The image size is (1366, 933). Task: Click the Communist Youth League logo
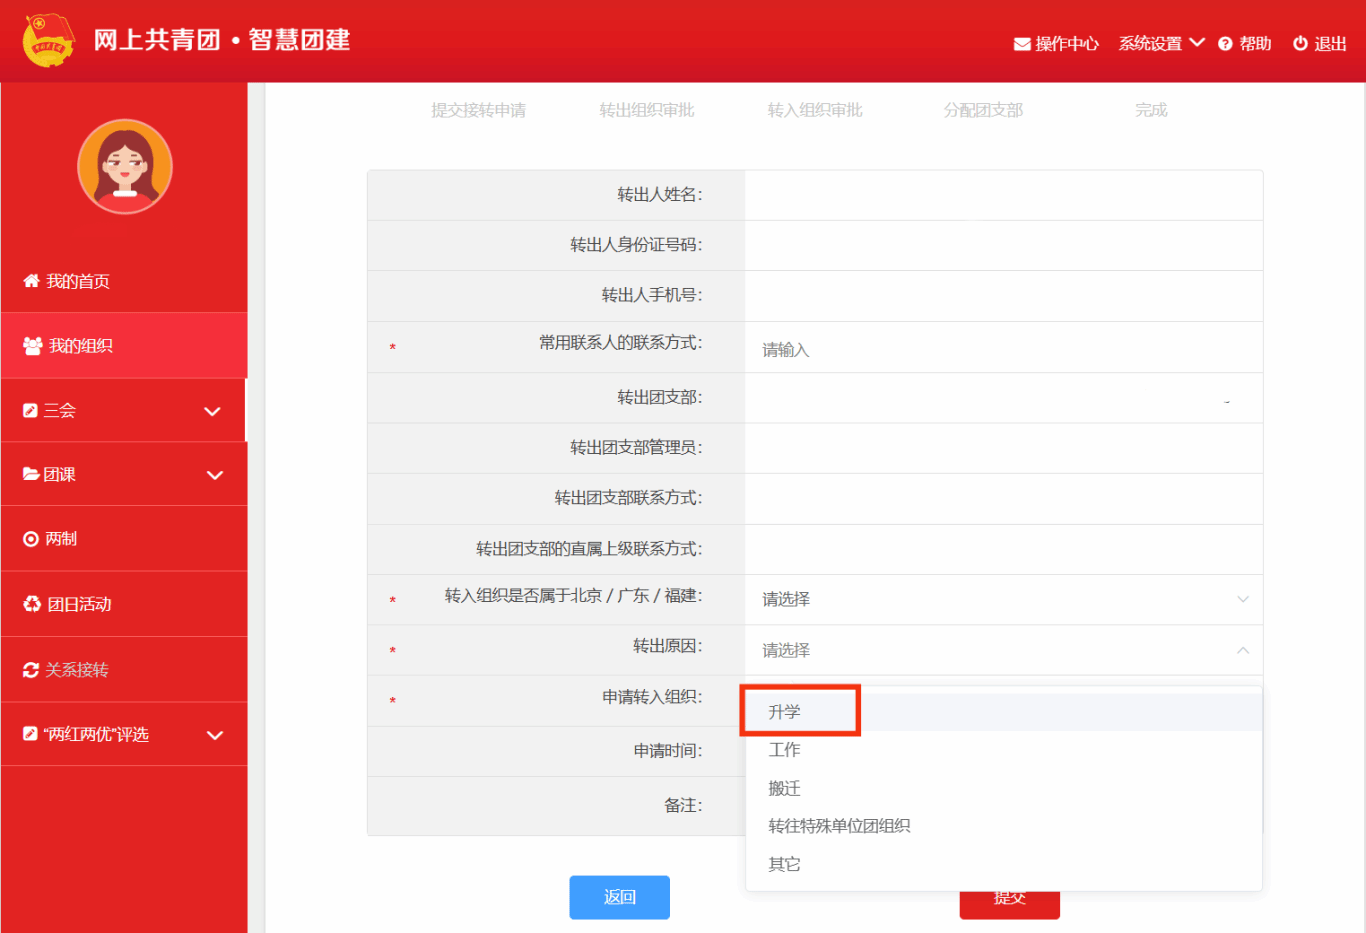48,41
